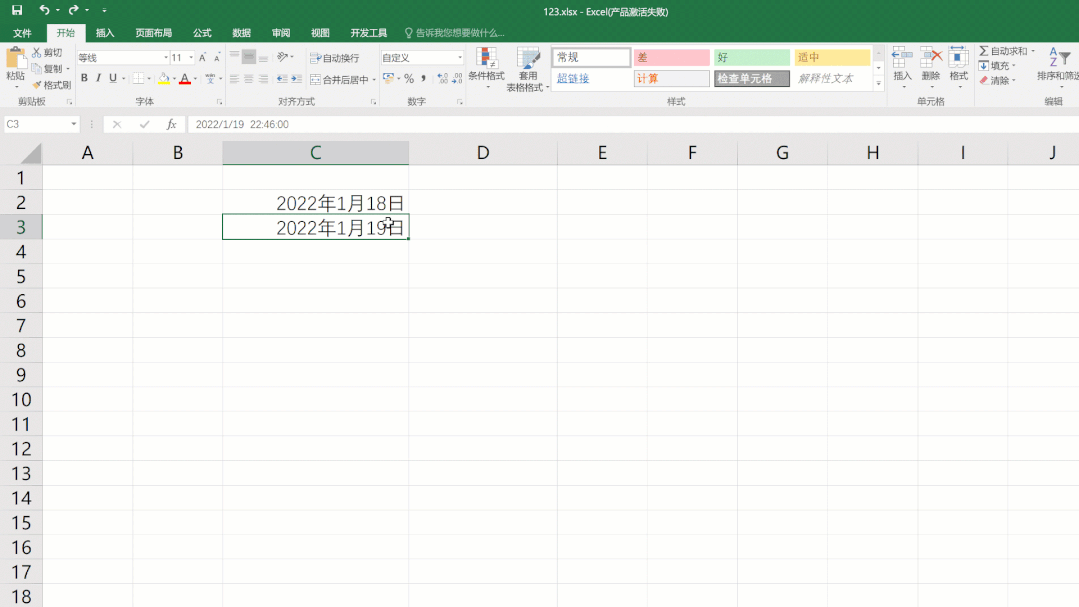Image resolution: width=1079 pixels, height=607 pixels.
Task: Click the formula bar cancel X button
Action: (x=117, y=125)
